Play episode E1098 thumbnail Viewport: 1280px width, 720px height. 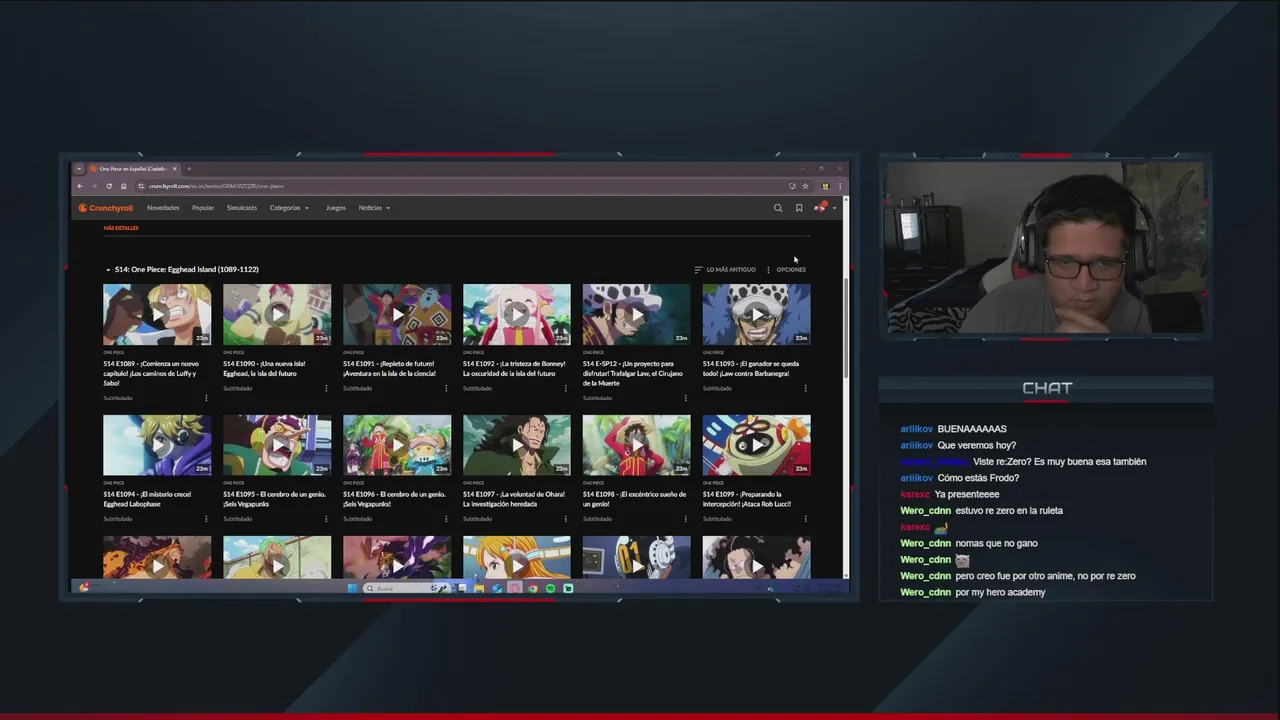[637, 445]
